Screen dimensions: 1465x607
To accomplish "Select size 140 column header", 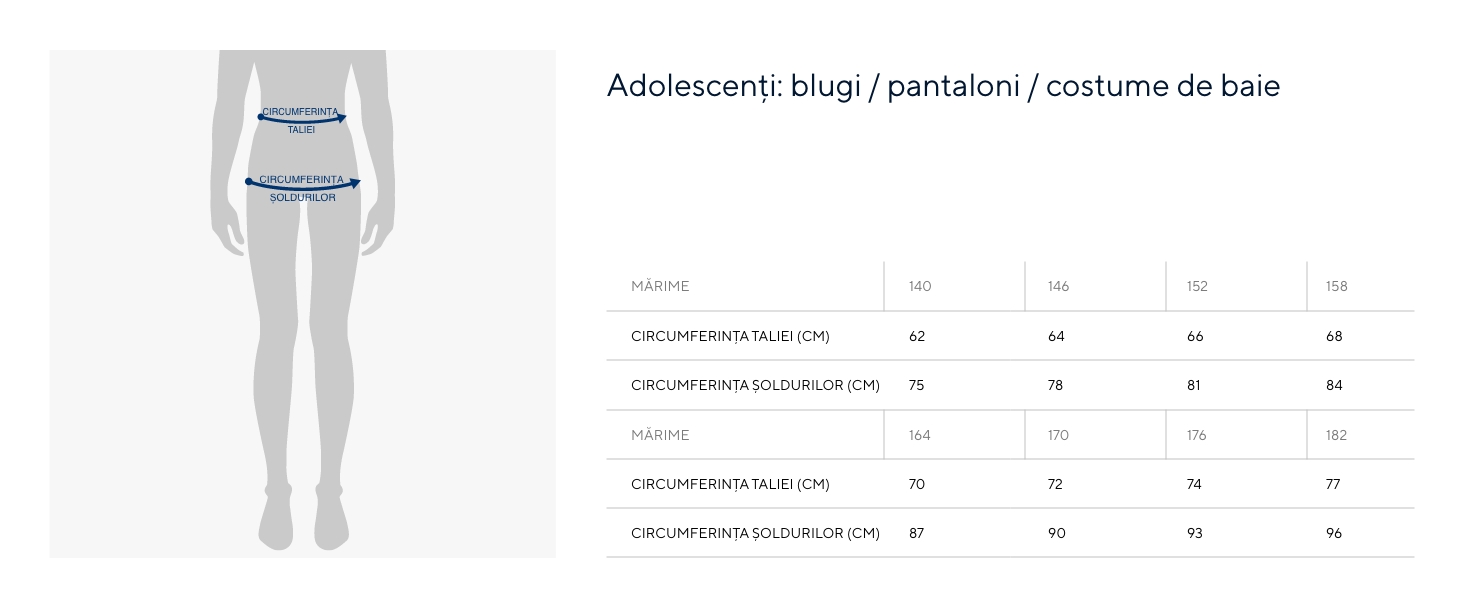I will pyautogui.click(x=920, y=287).
